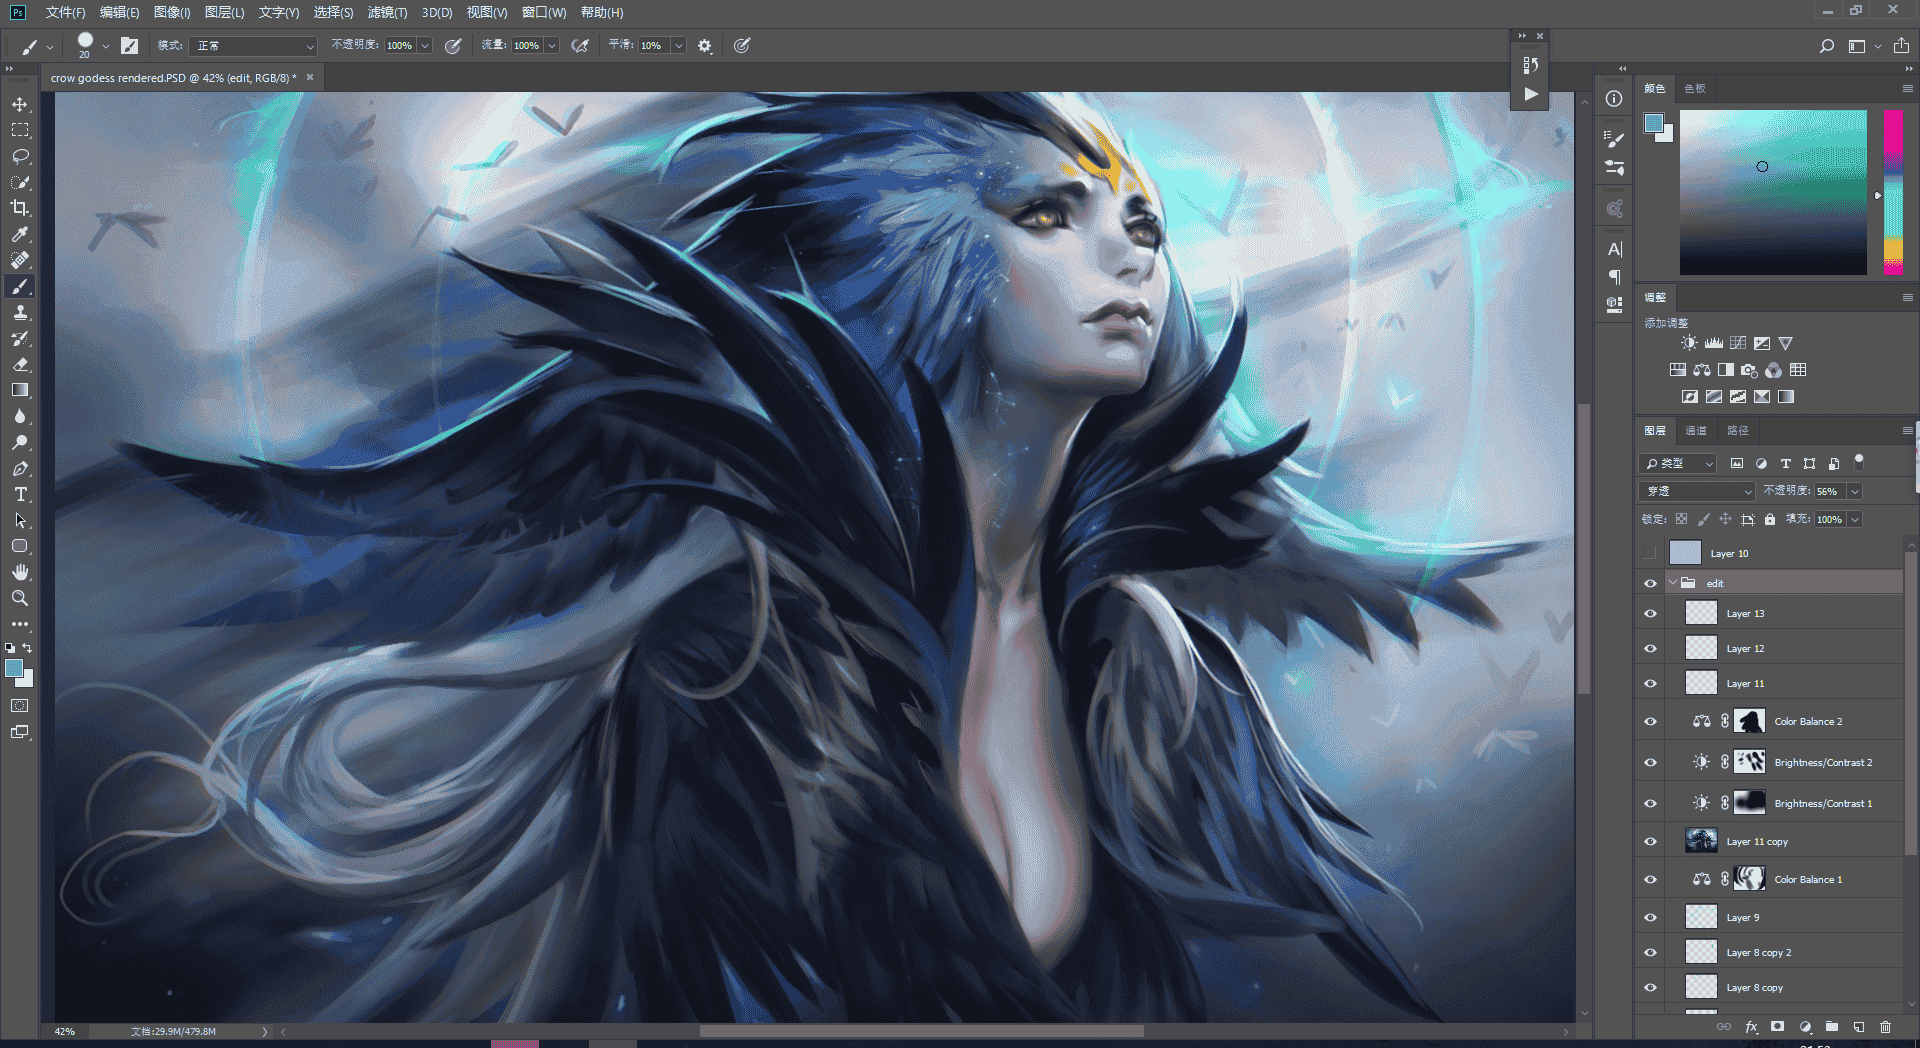
Task: Select Layer 11 copy thumbnail
Action: [x=1701, y=841]
